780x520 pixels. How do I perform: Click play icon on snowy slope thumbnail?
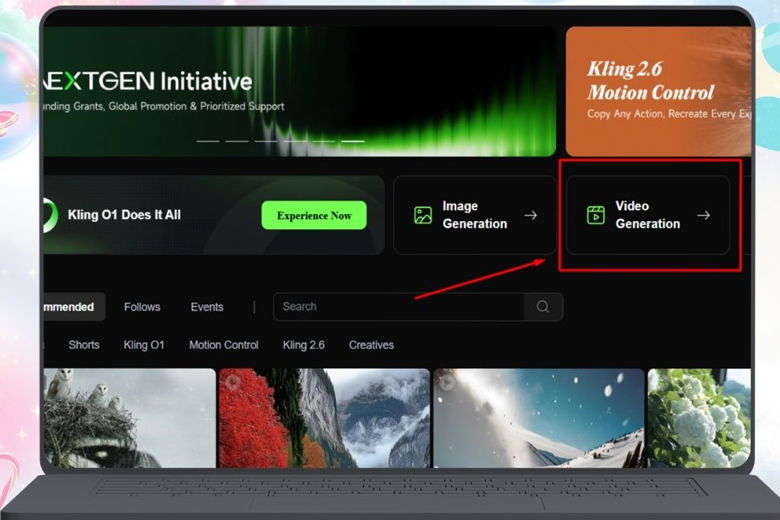pos(447,382)
